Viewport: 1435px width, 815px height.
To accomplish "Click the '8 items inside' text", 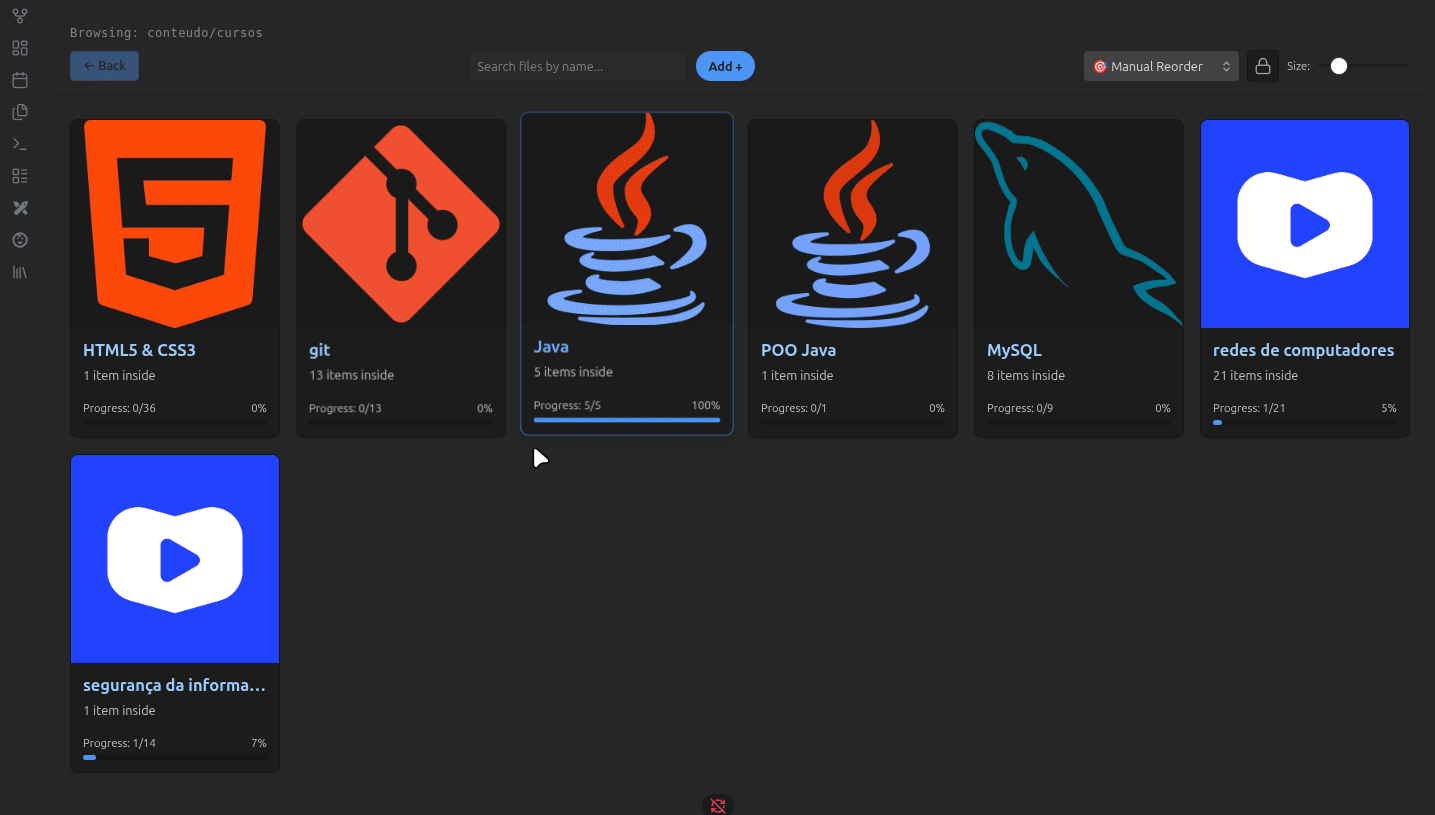I will (x=1026, y=375).
